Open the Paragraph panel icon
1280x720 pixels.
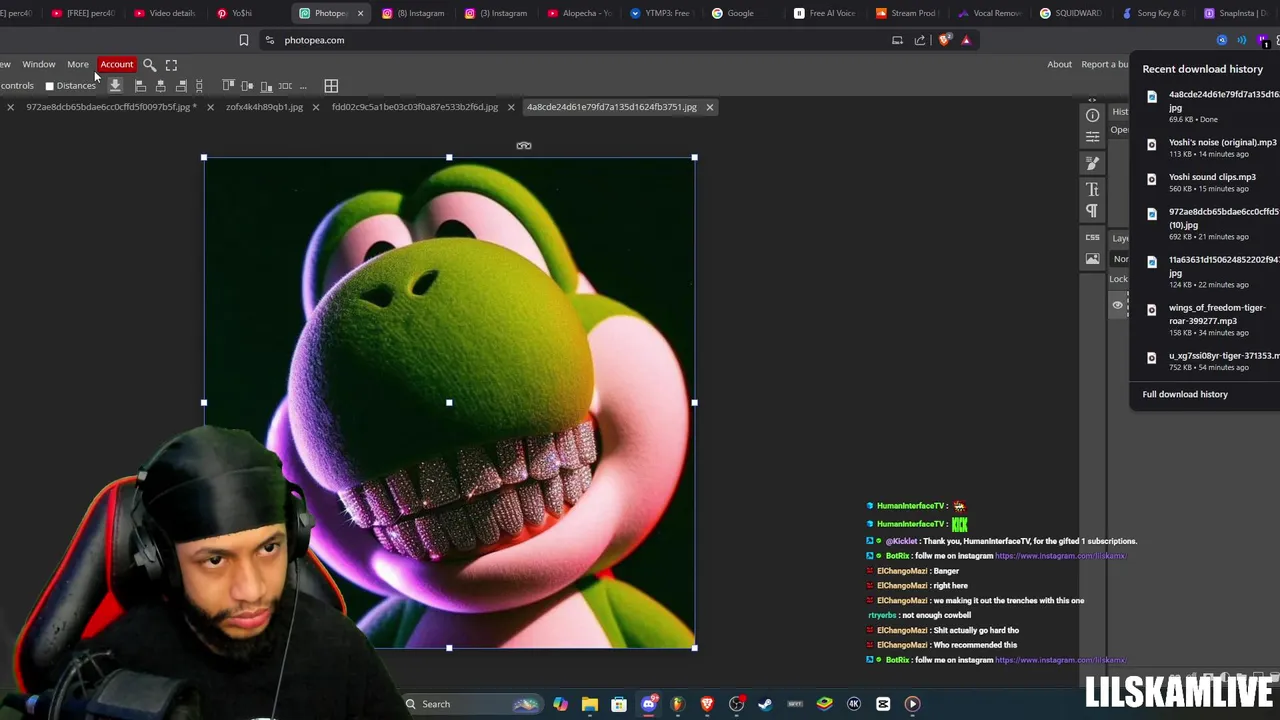pos(1092,211)
